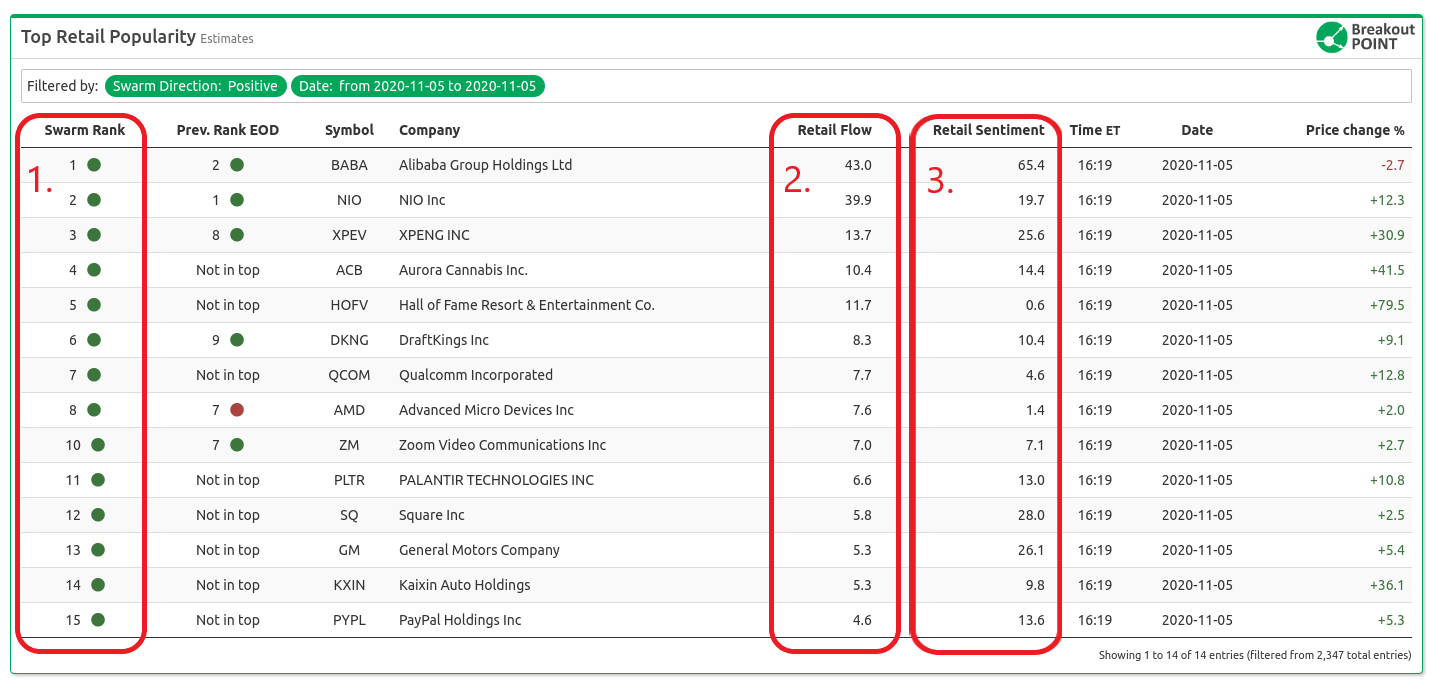Select Zoom Video Communications Inc name
Image resolution: width=1431 pixels, height=683 pixels.
(502, 445)
